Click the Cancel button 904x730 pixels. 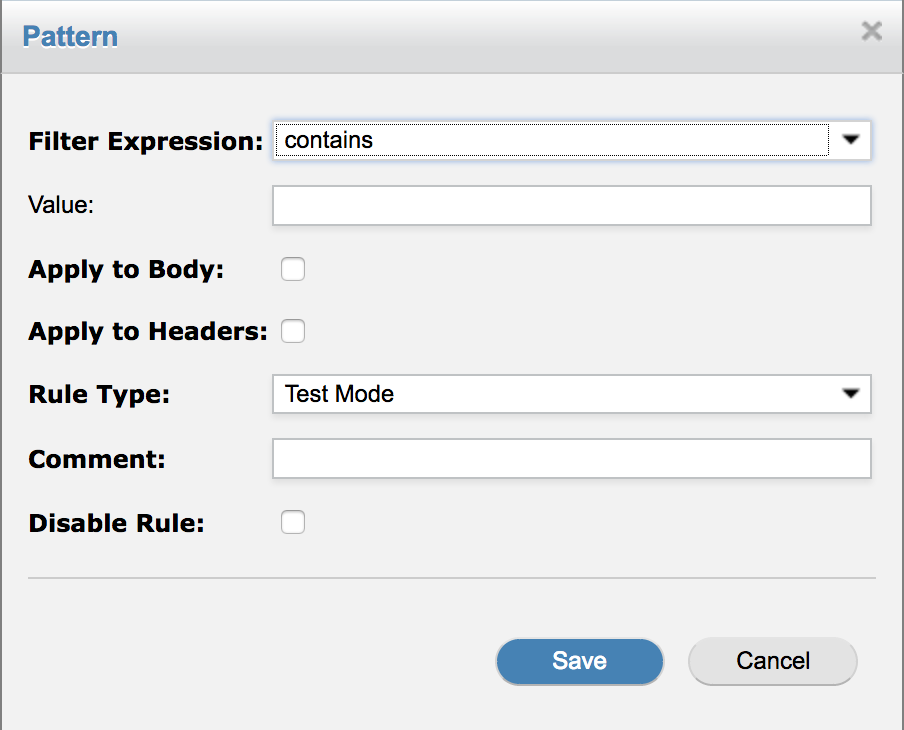click(x=772, y=661)
